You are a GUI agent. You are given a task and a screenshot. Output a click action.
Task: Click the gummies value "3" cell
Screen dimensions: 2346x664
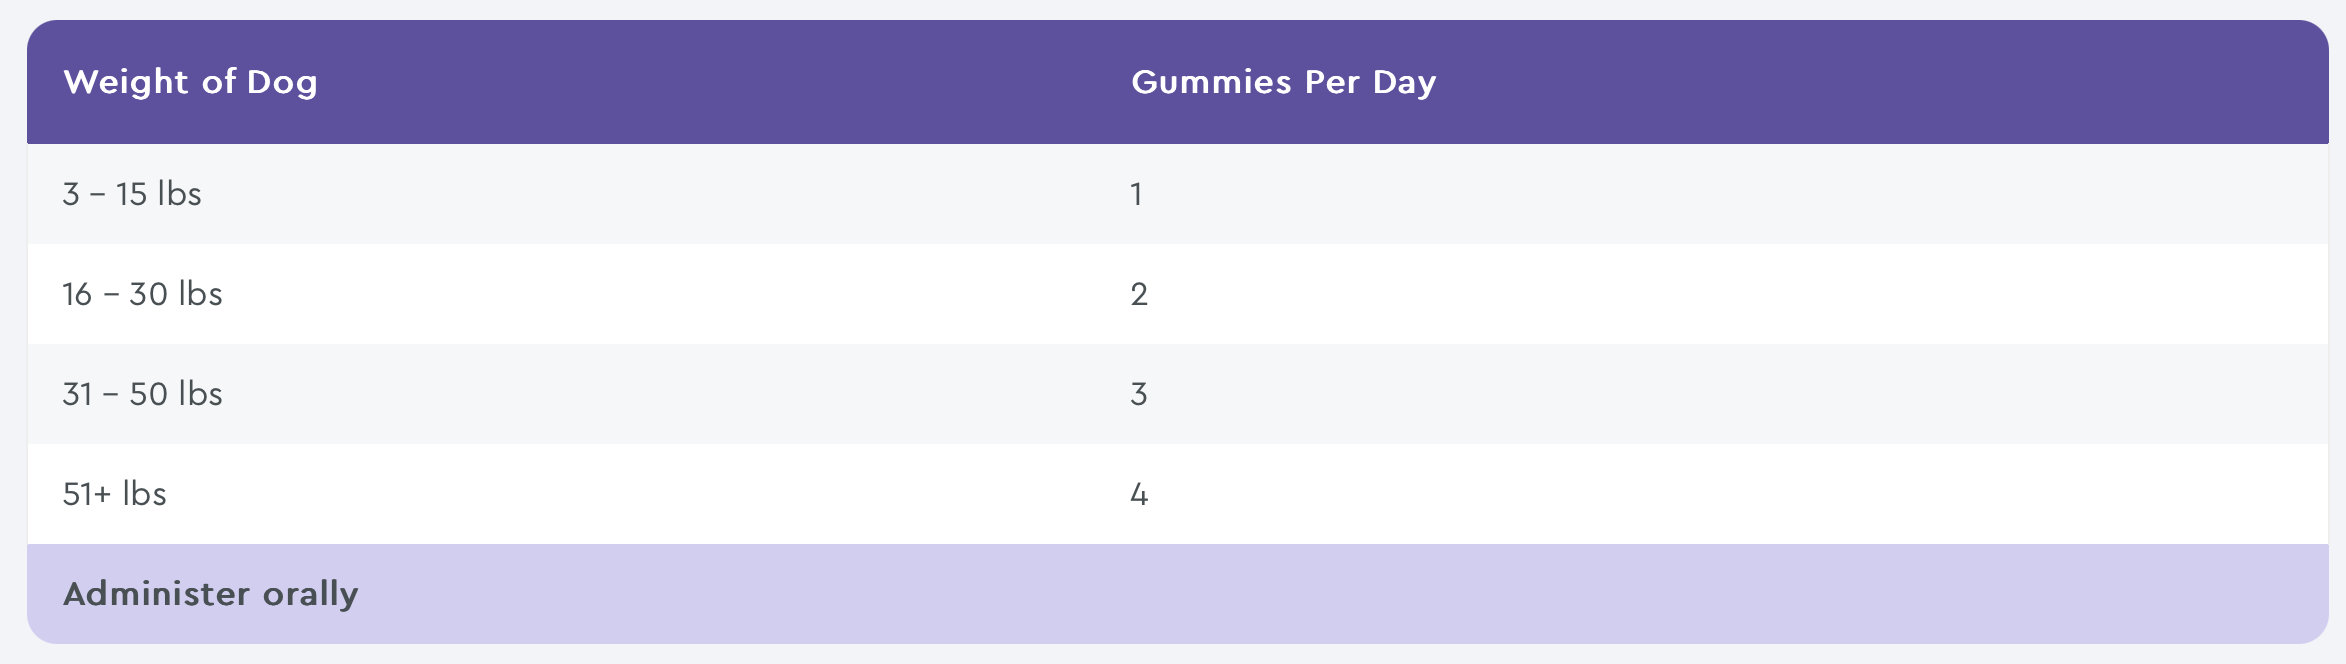tap(1139, 394)
